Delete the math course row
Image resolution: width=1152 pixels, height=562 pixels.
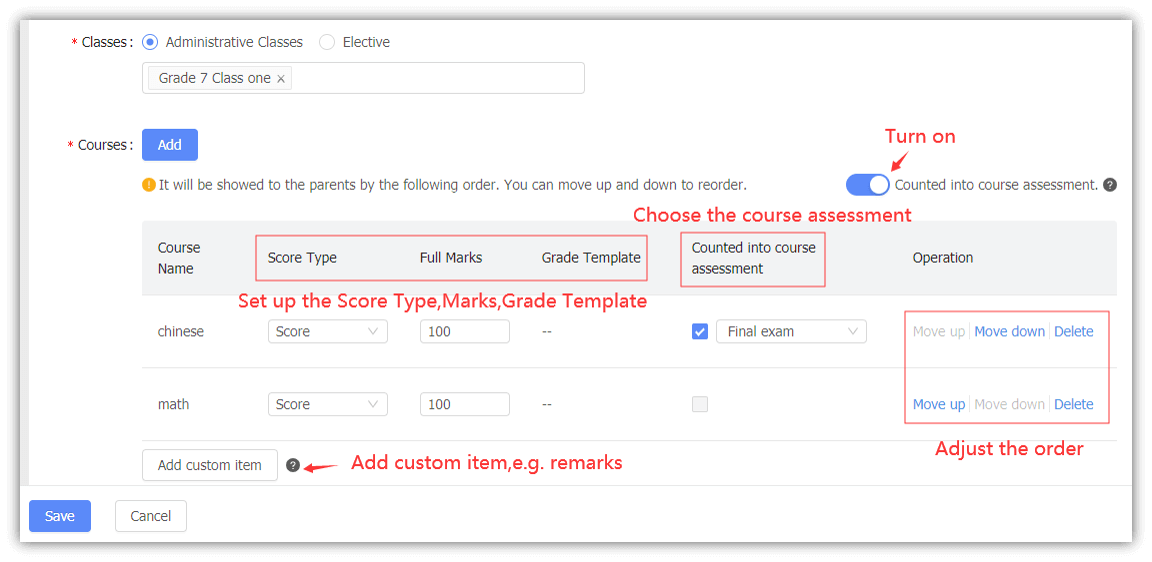point(1074,405)
